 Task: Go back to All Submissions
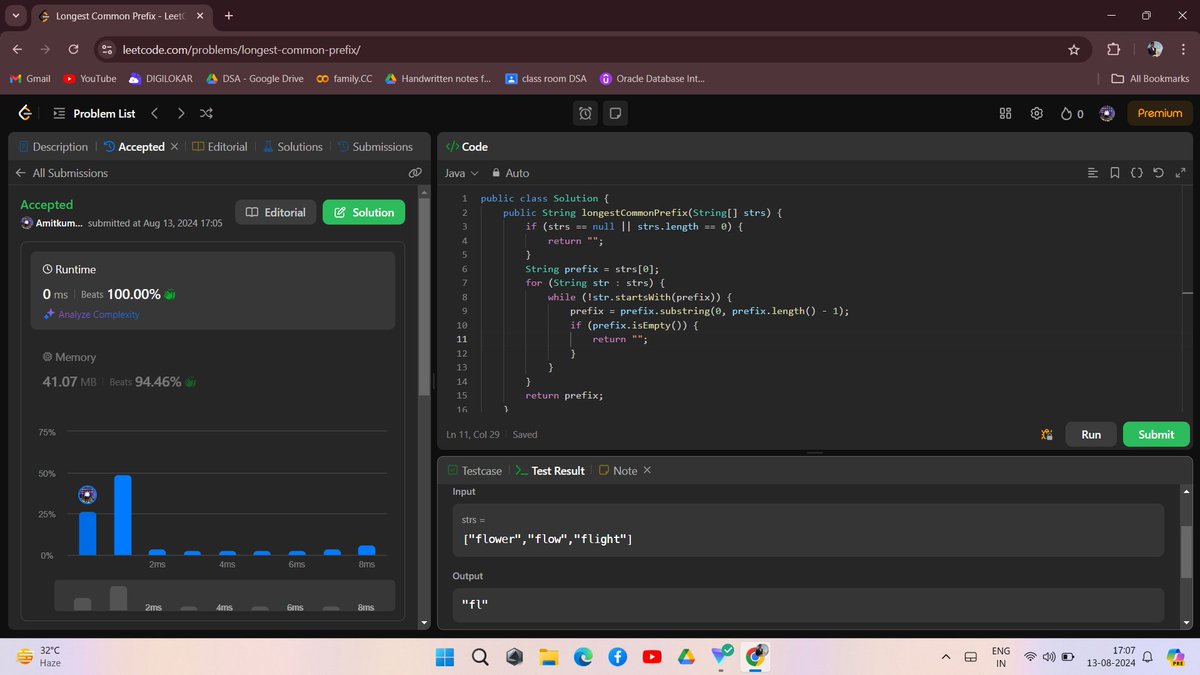tap(62, 173)
